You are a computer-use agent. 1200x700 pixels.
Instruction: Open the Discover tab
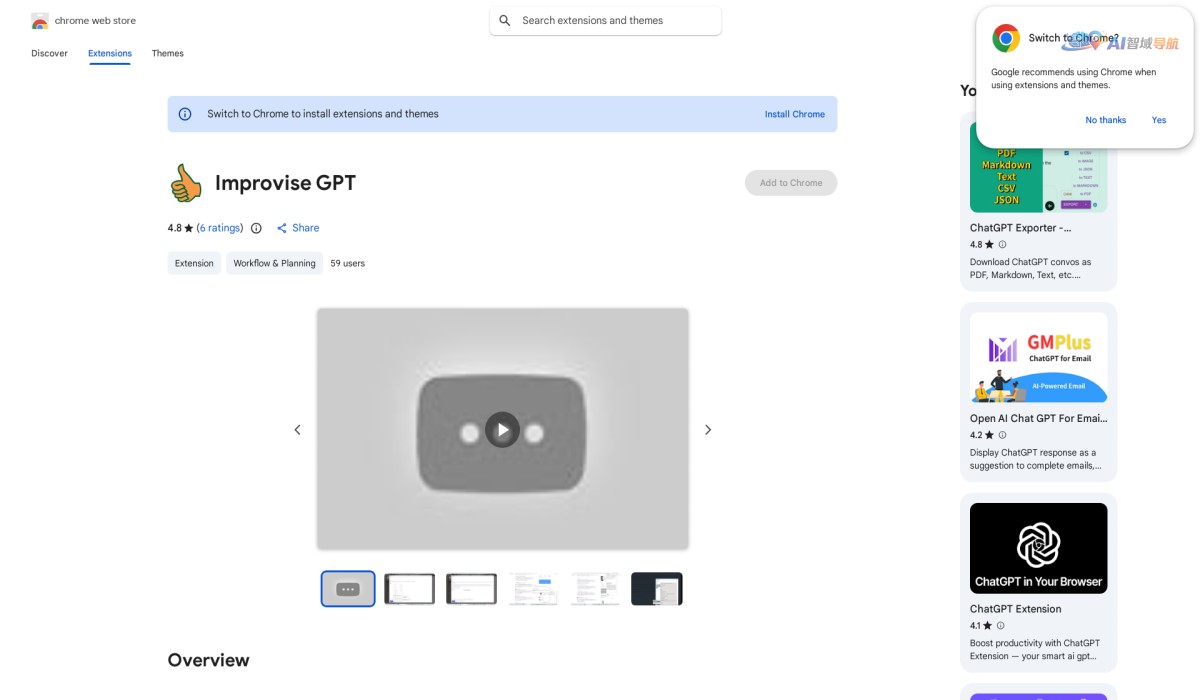(49, 53)
